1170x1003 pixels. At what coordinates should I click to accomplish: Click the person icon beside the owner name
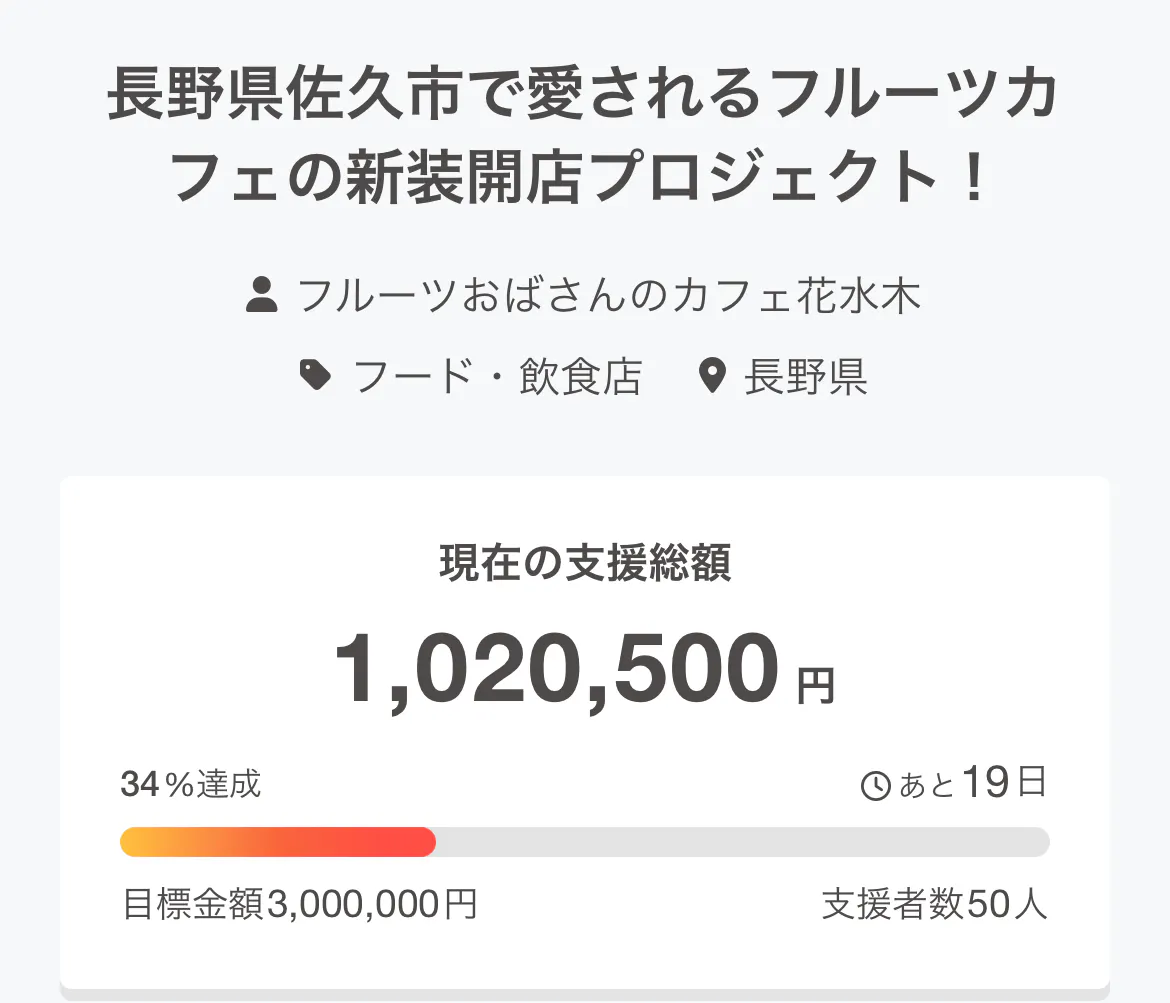pos(261,296)
